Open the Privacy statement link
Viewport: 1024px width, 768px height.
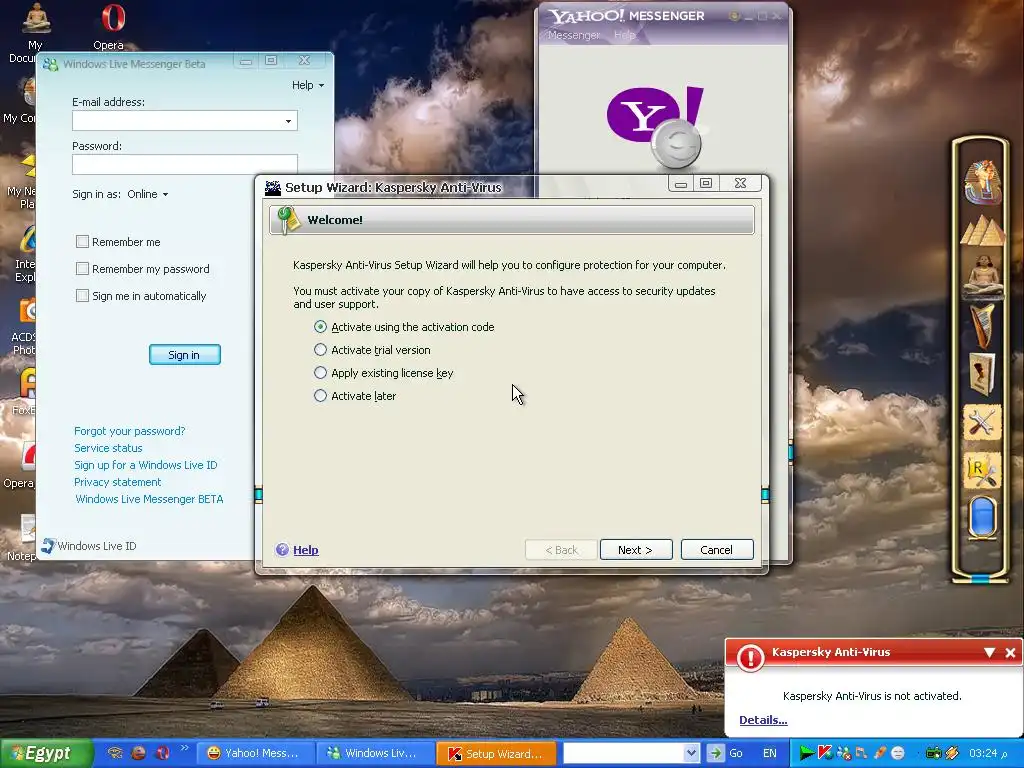tap(118, 482)
